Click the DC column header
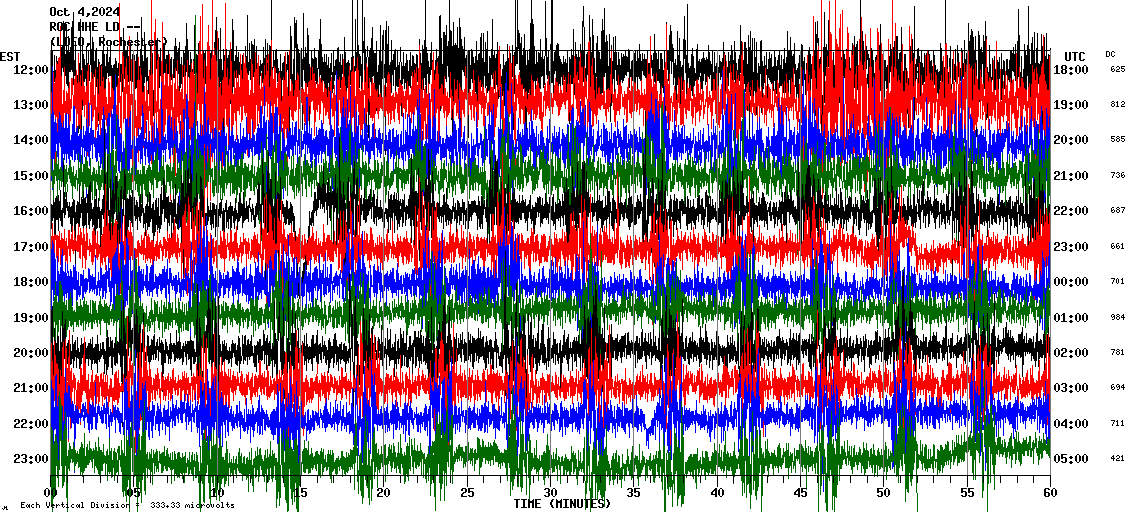Screen dimensions: 1130x519 pos(1110,54)
